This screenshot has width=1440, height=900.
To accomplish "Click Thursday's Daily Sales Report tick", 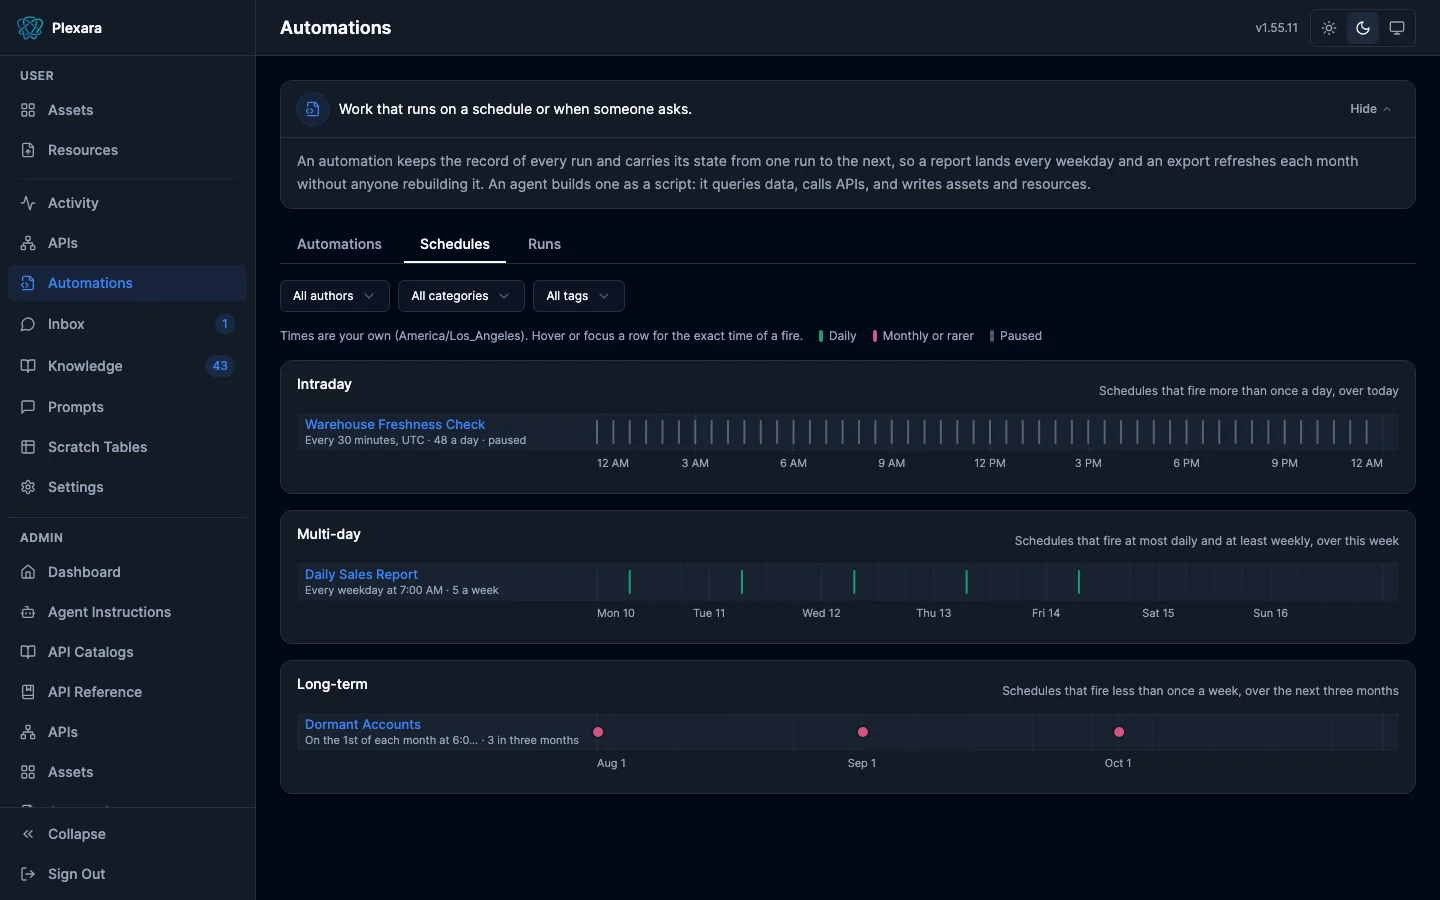I will 966,582.
